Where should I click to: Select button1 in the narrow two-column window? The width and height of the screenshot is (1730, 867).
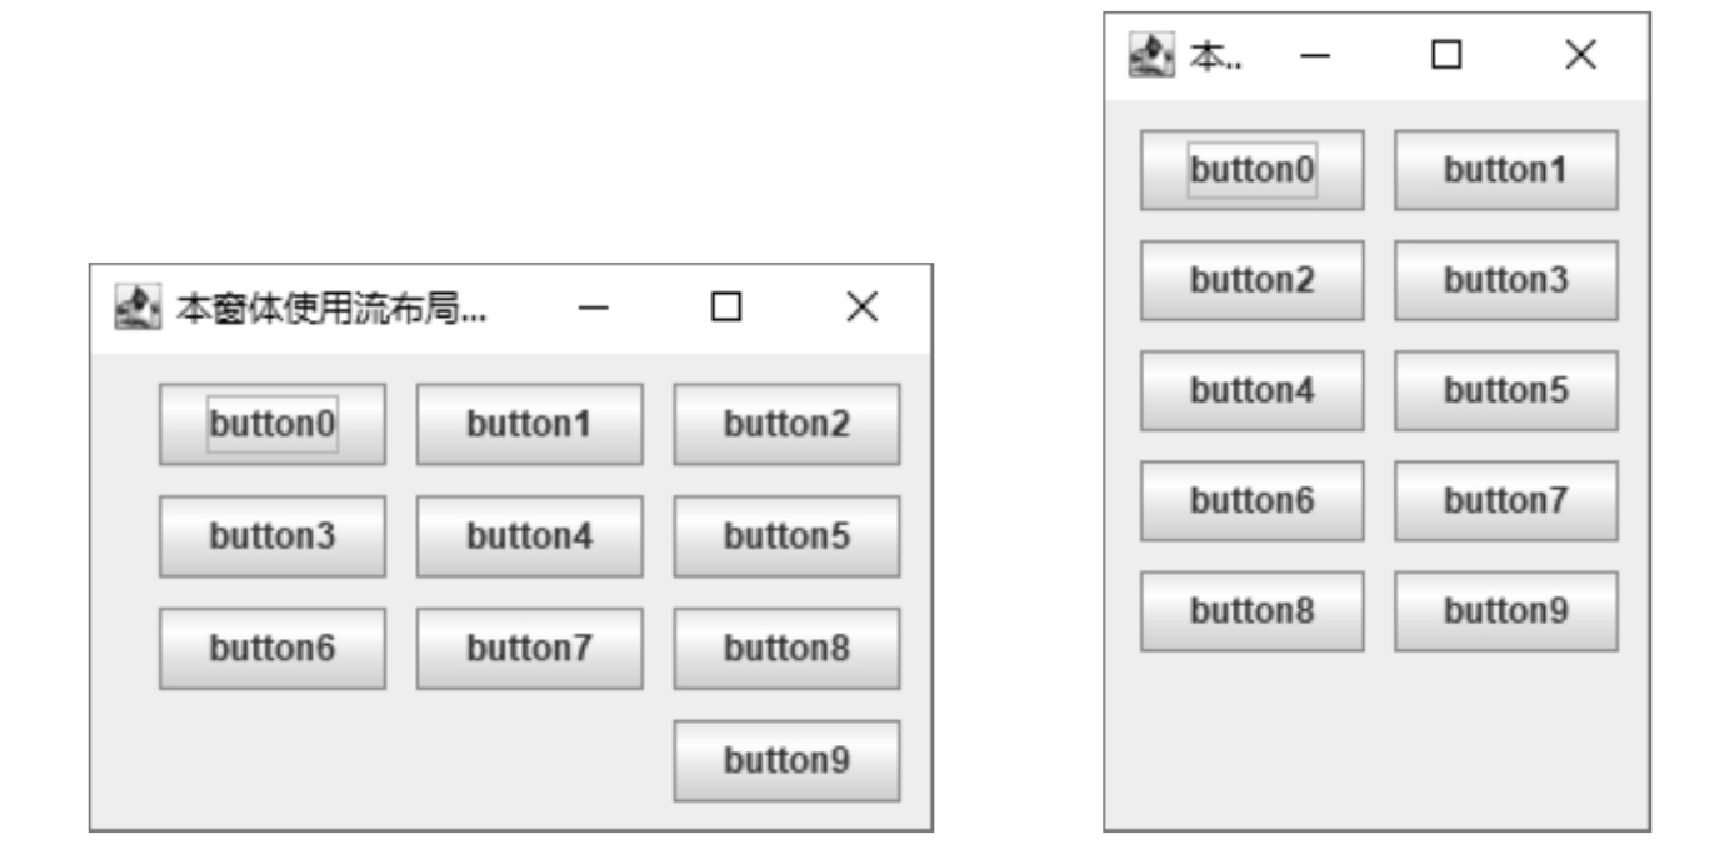(1506, 170)
